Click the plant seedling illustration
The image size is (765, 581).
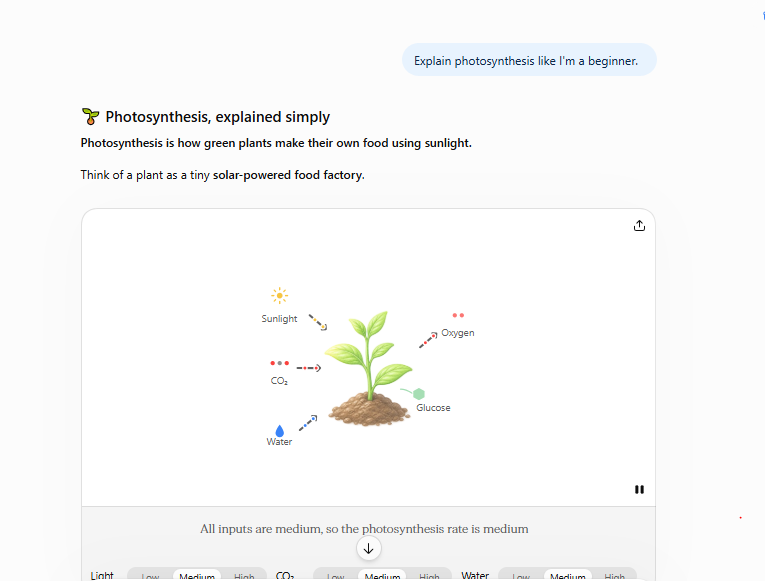click(369, 368)
